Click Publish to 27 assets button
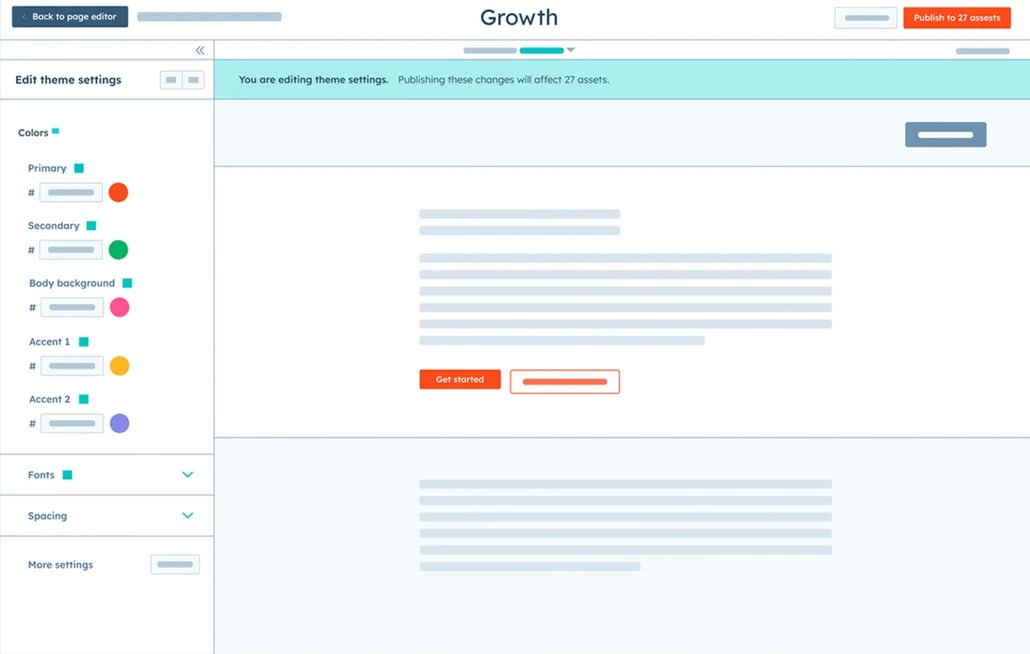 click(x=956, y=18)
